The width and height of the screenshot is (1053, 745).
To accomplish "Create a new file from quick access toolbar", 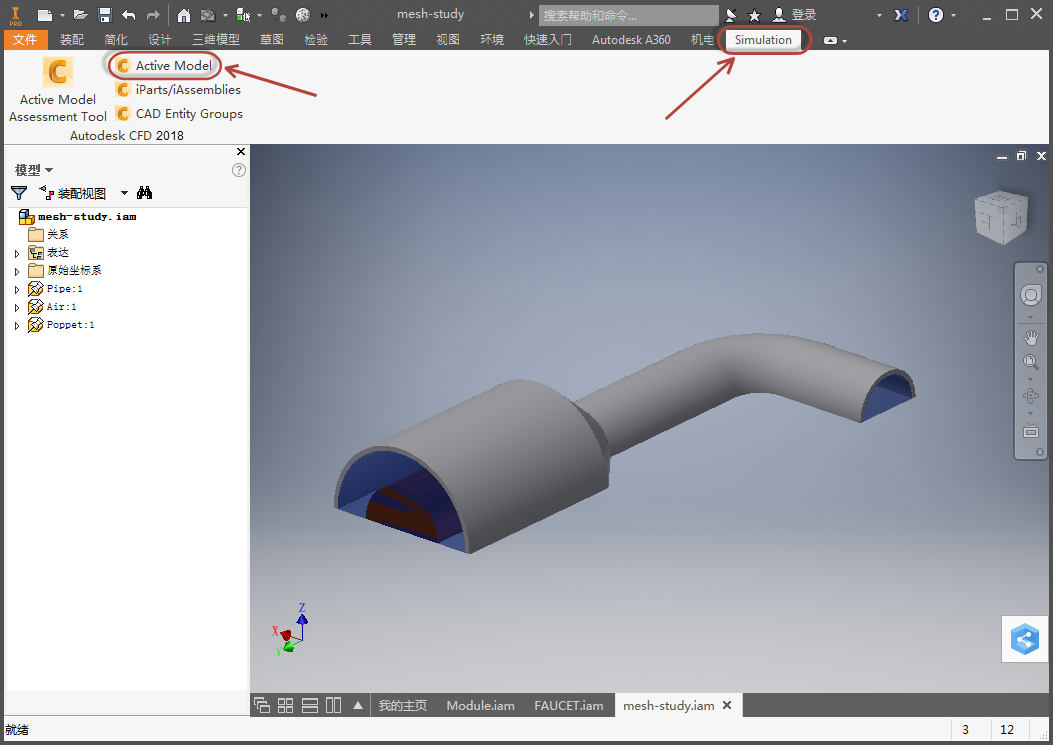I will pos(44,15).
